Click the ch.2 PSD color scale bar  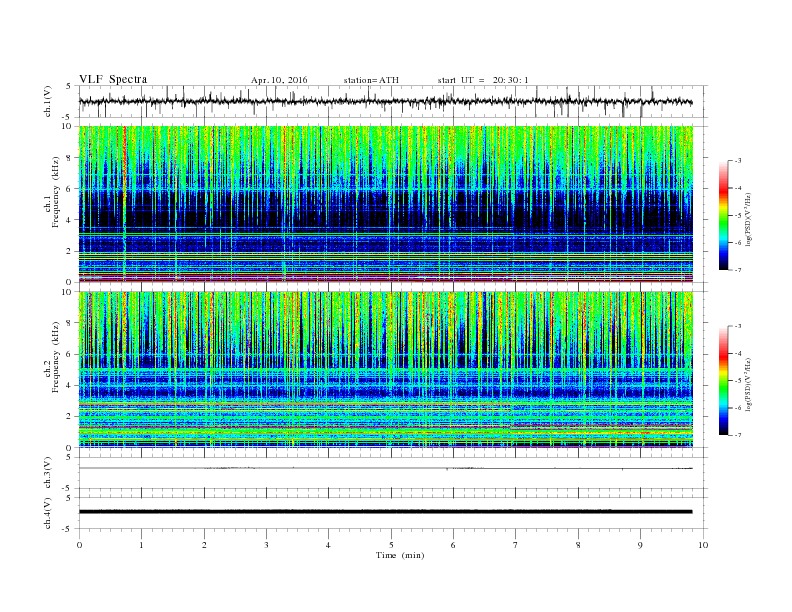click(724, 380)
